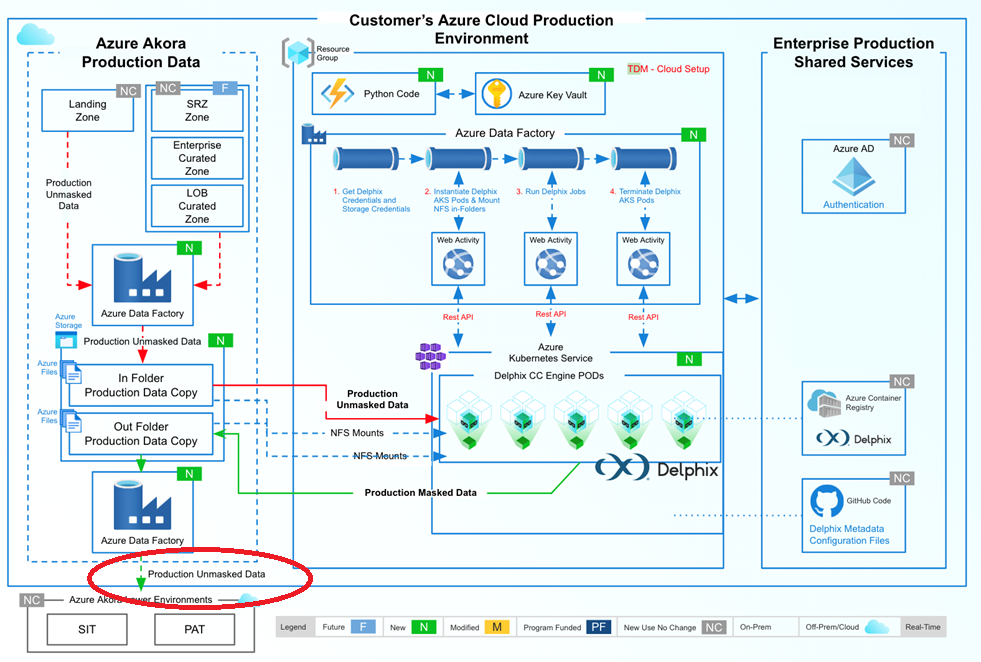
Task: Click the purple Azure Kubernetes Service icon
Action: [430, 356]
